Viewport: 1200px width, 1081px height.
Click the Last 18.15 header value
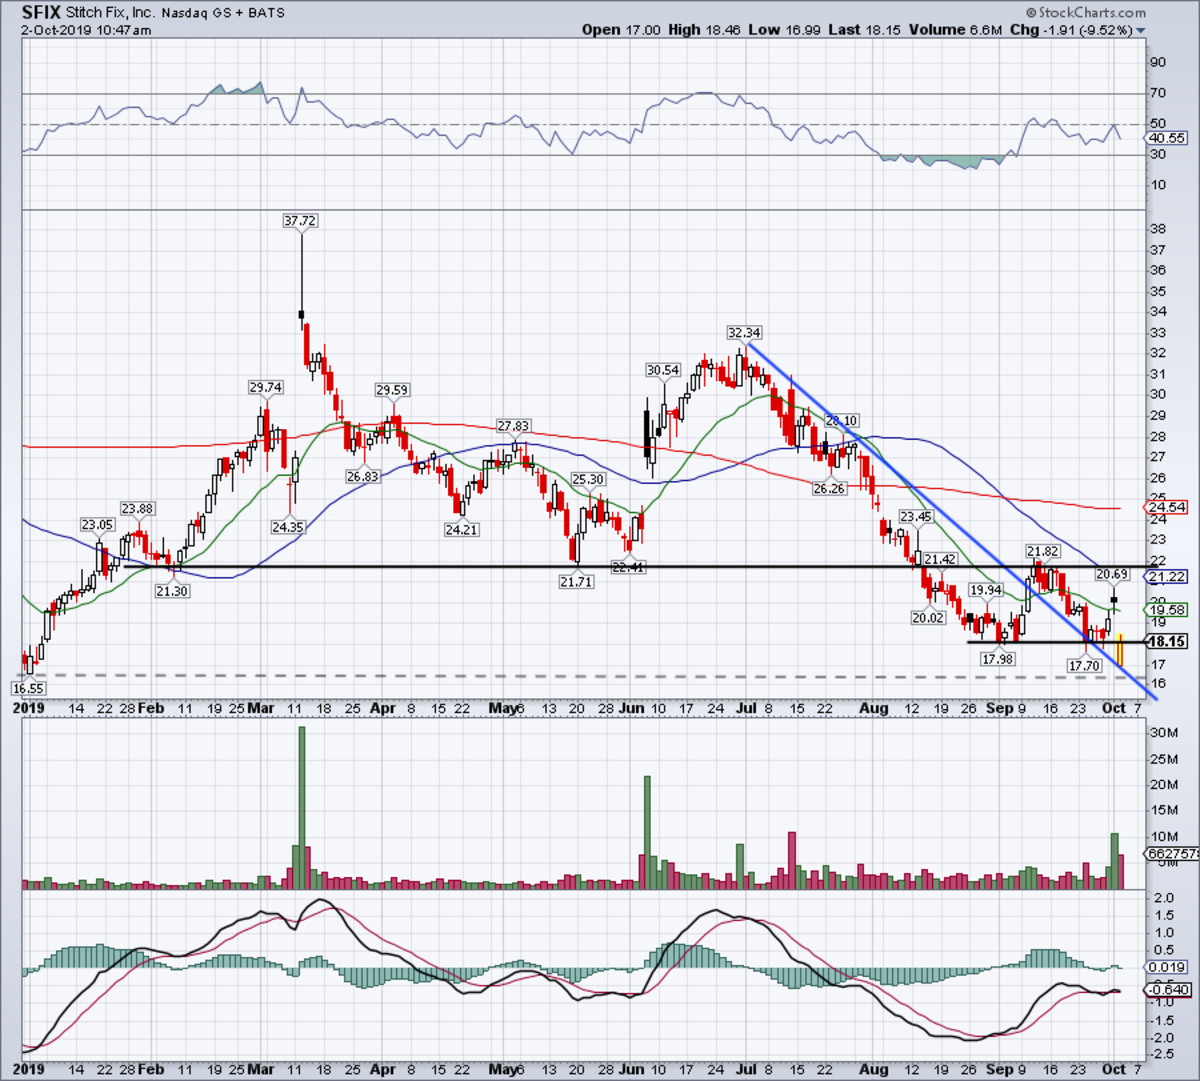coord(865,30)
